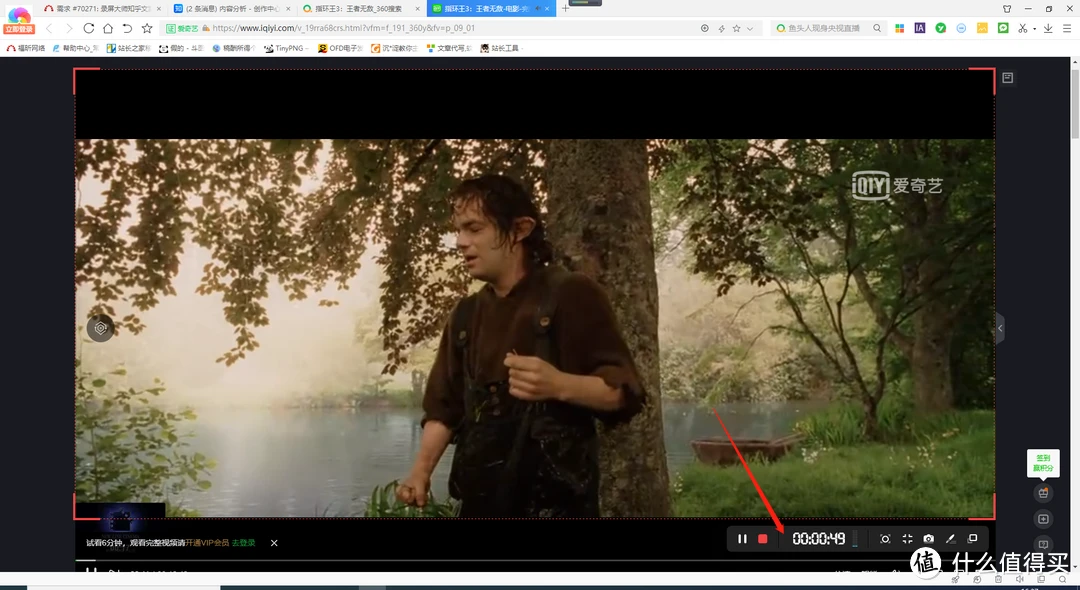Click the gift icon in right sidebar

(1043, 493)
